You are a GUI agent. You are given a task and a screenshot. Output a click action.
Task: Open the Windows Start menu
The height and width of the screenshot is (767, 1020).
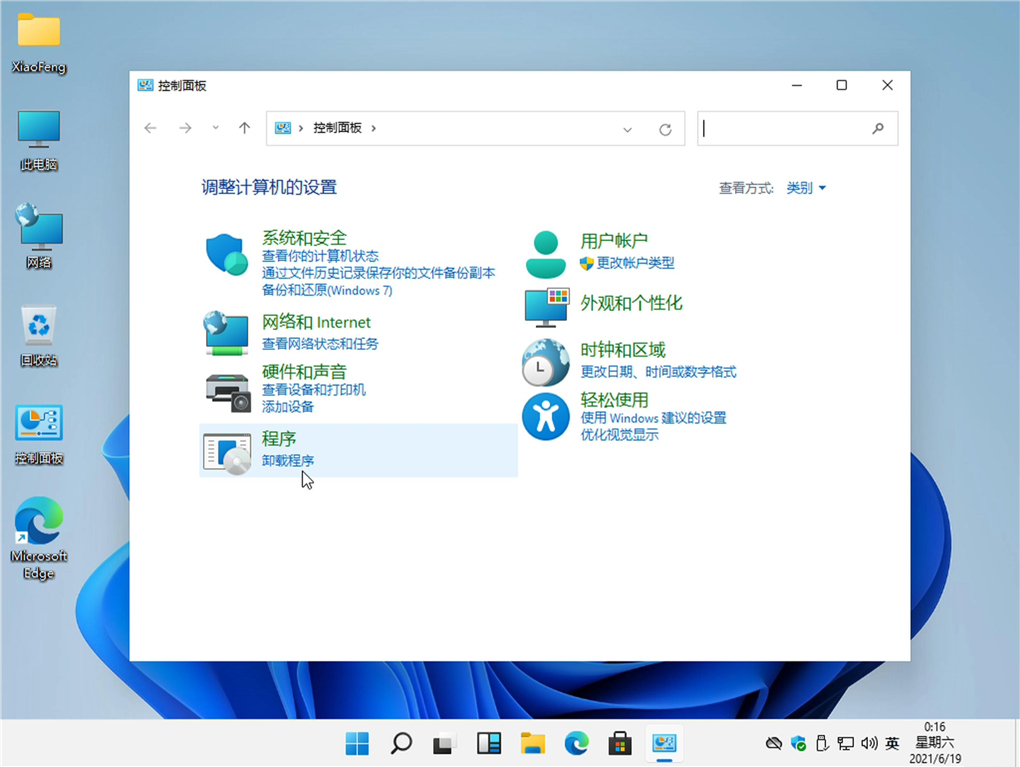click(x=356, y=743)
